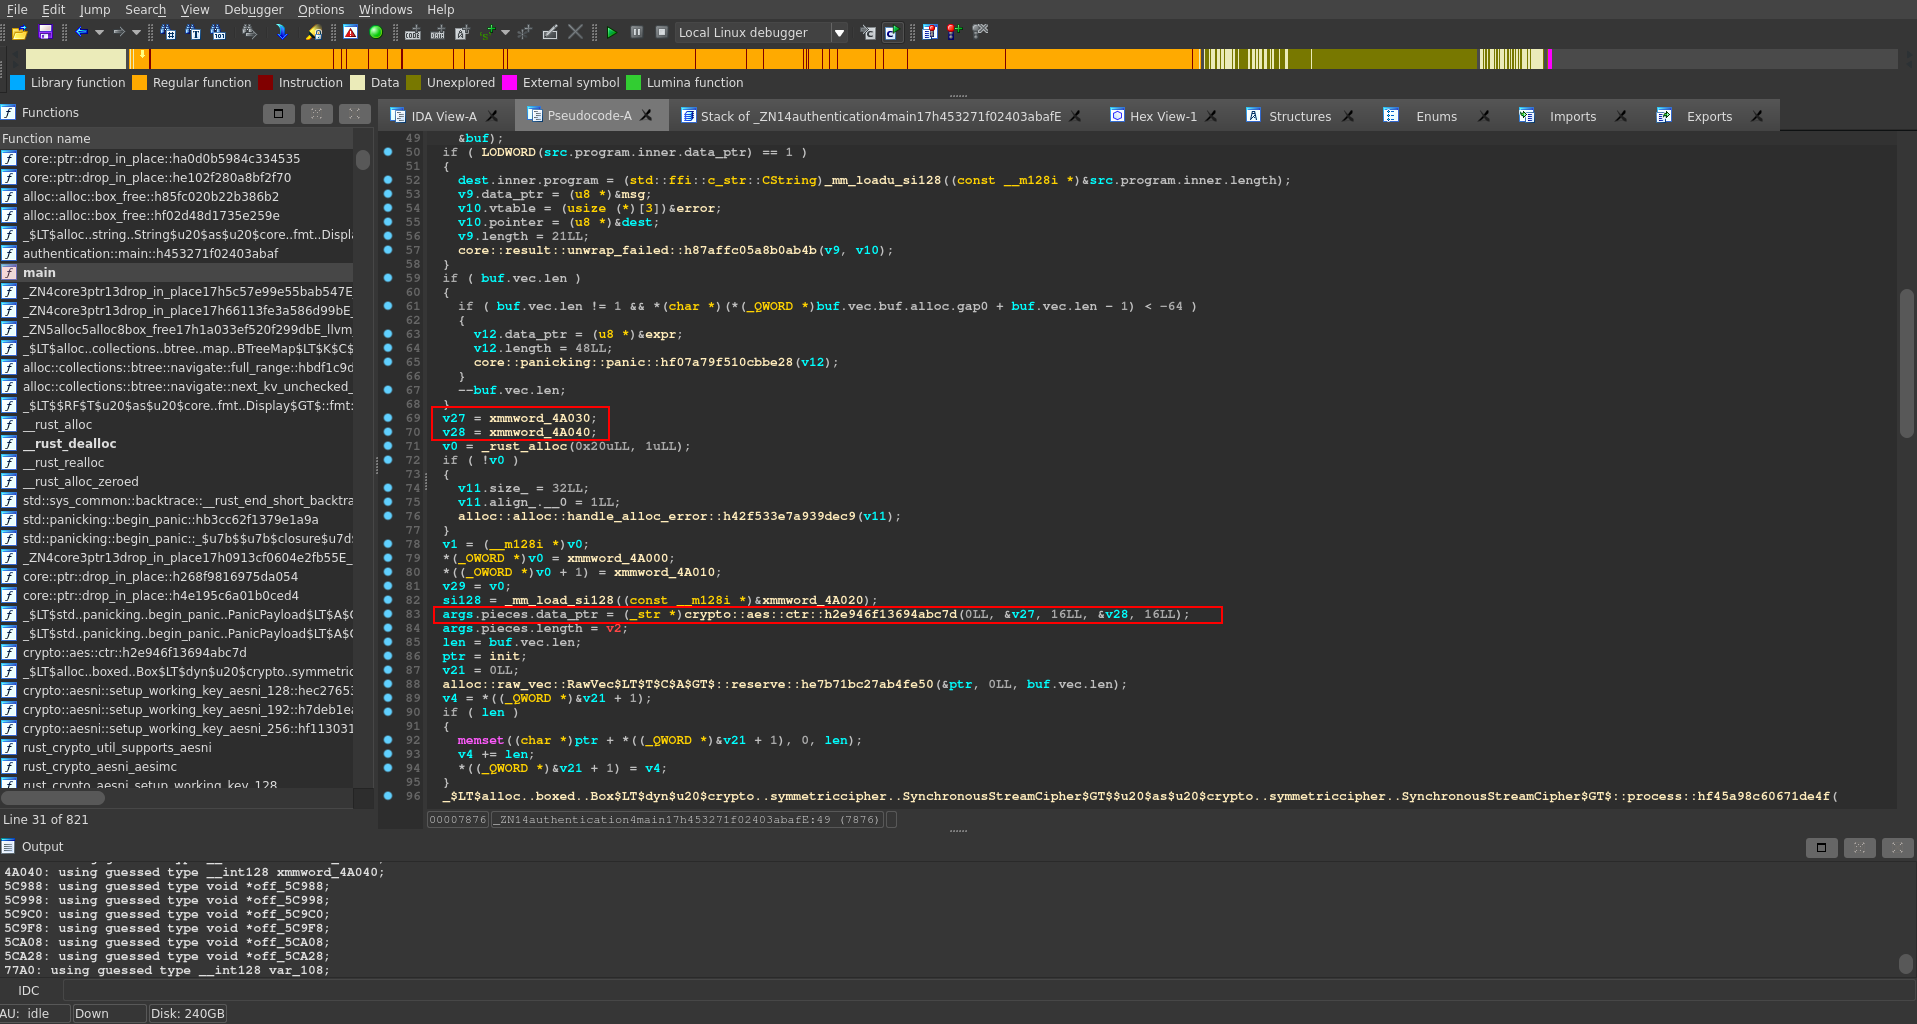
Task: Click the green circle toolbar icon
Action: (x=376, y=33)
